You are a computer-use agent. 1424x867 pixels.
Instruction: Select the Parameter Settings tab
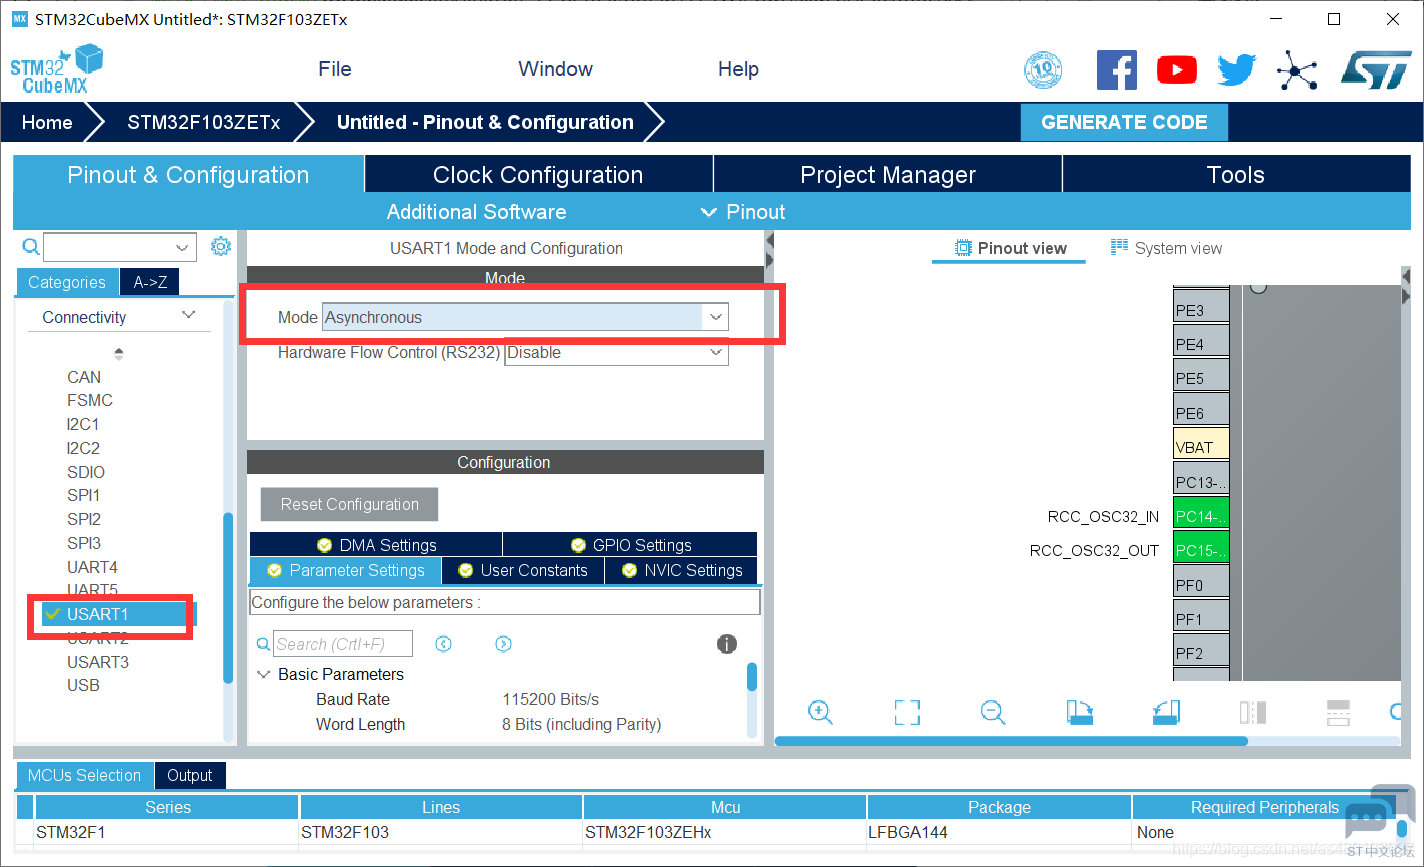pyautogui.click(x=345, y=570)
